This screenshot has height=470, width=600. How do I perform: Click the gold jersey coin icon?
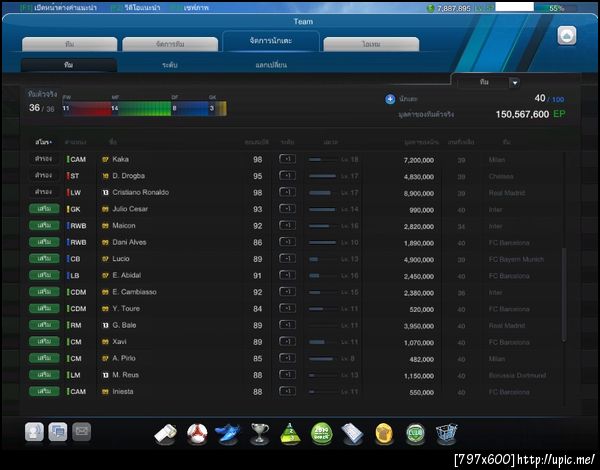click(x=384, y=434)
